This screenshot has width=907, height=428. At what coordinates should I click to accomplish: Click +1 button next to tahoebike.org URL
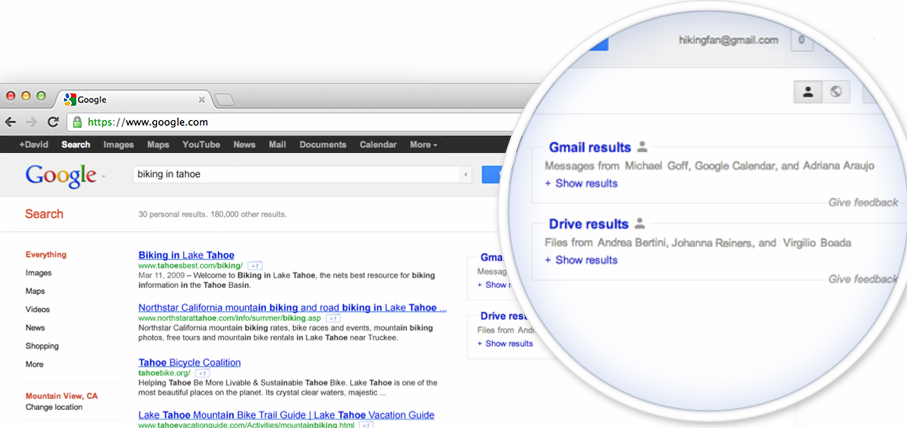click(202, 374)
